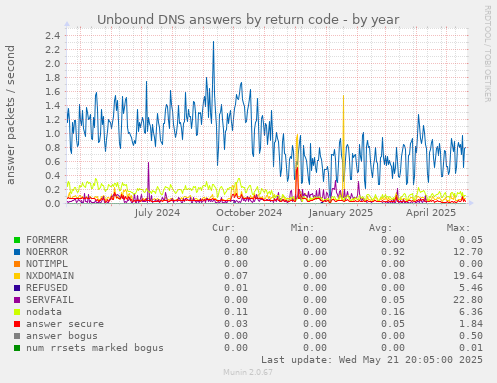
Task: Click the graph title Unbound DNS answers
Action: tap(248, 20)
